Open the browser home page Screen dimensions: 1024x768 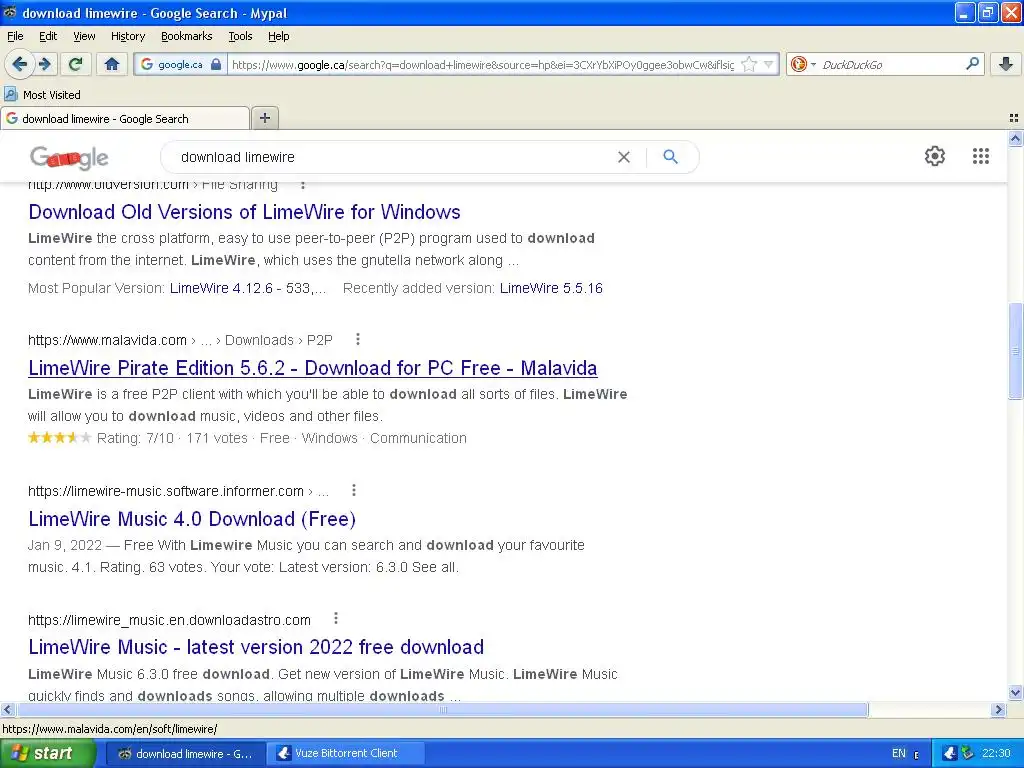tap(112, 64)
